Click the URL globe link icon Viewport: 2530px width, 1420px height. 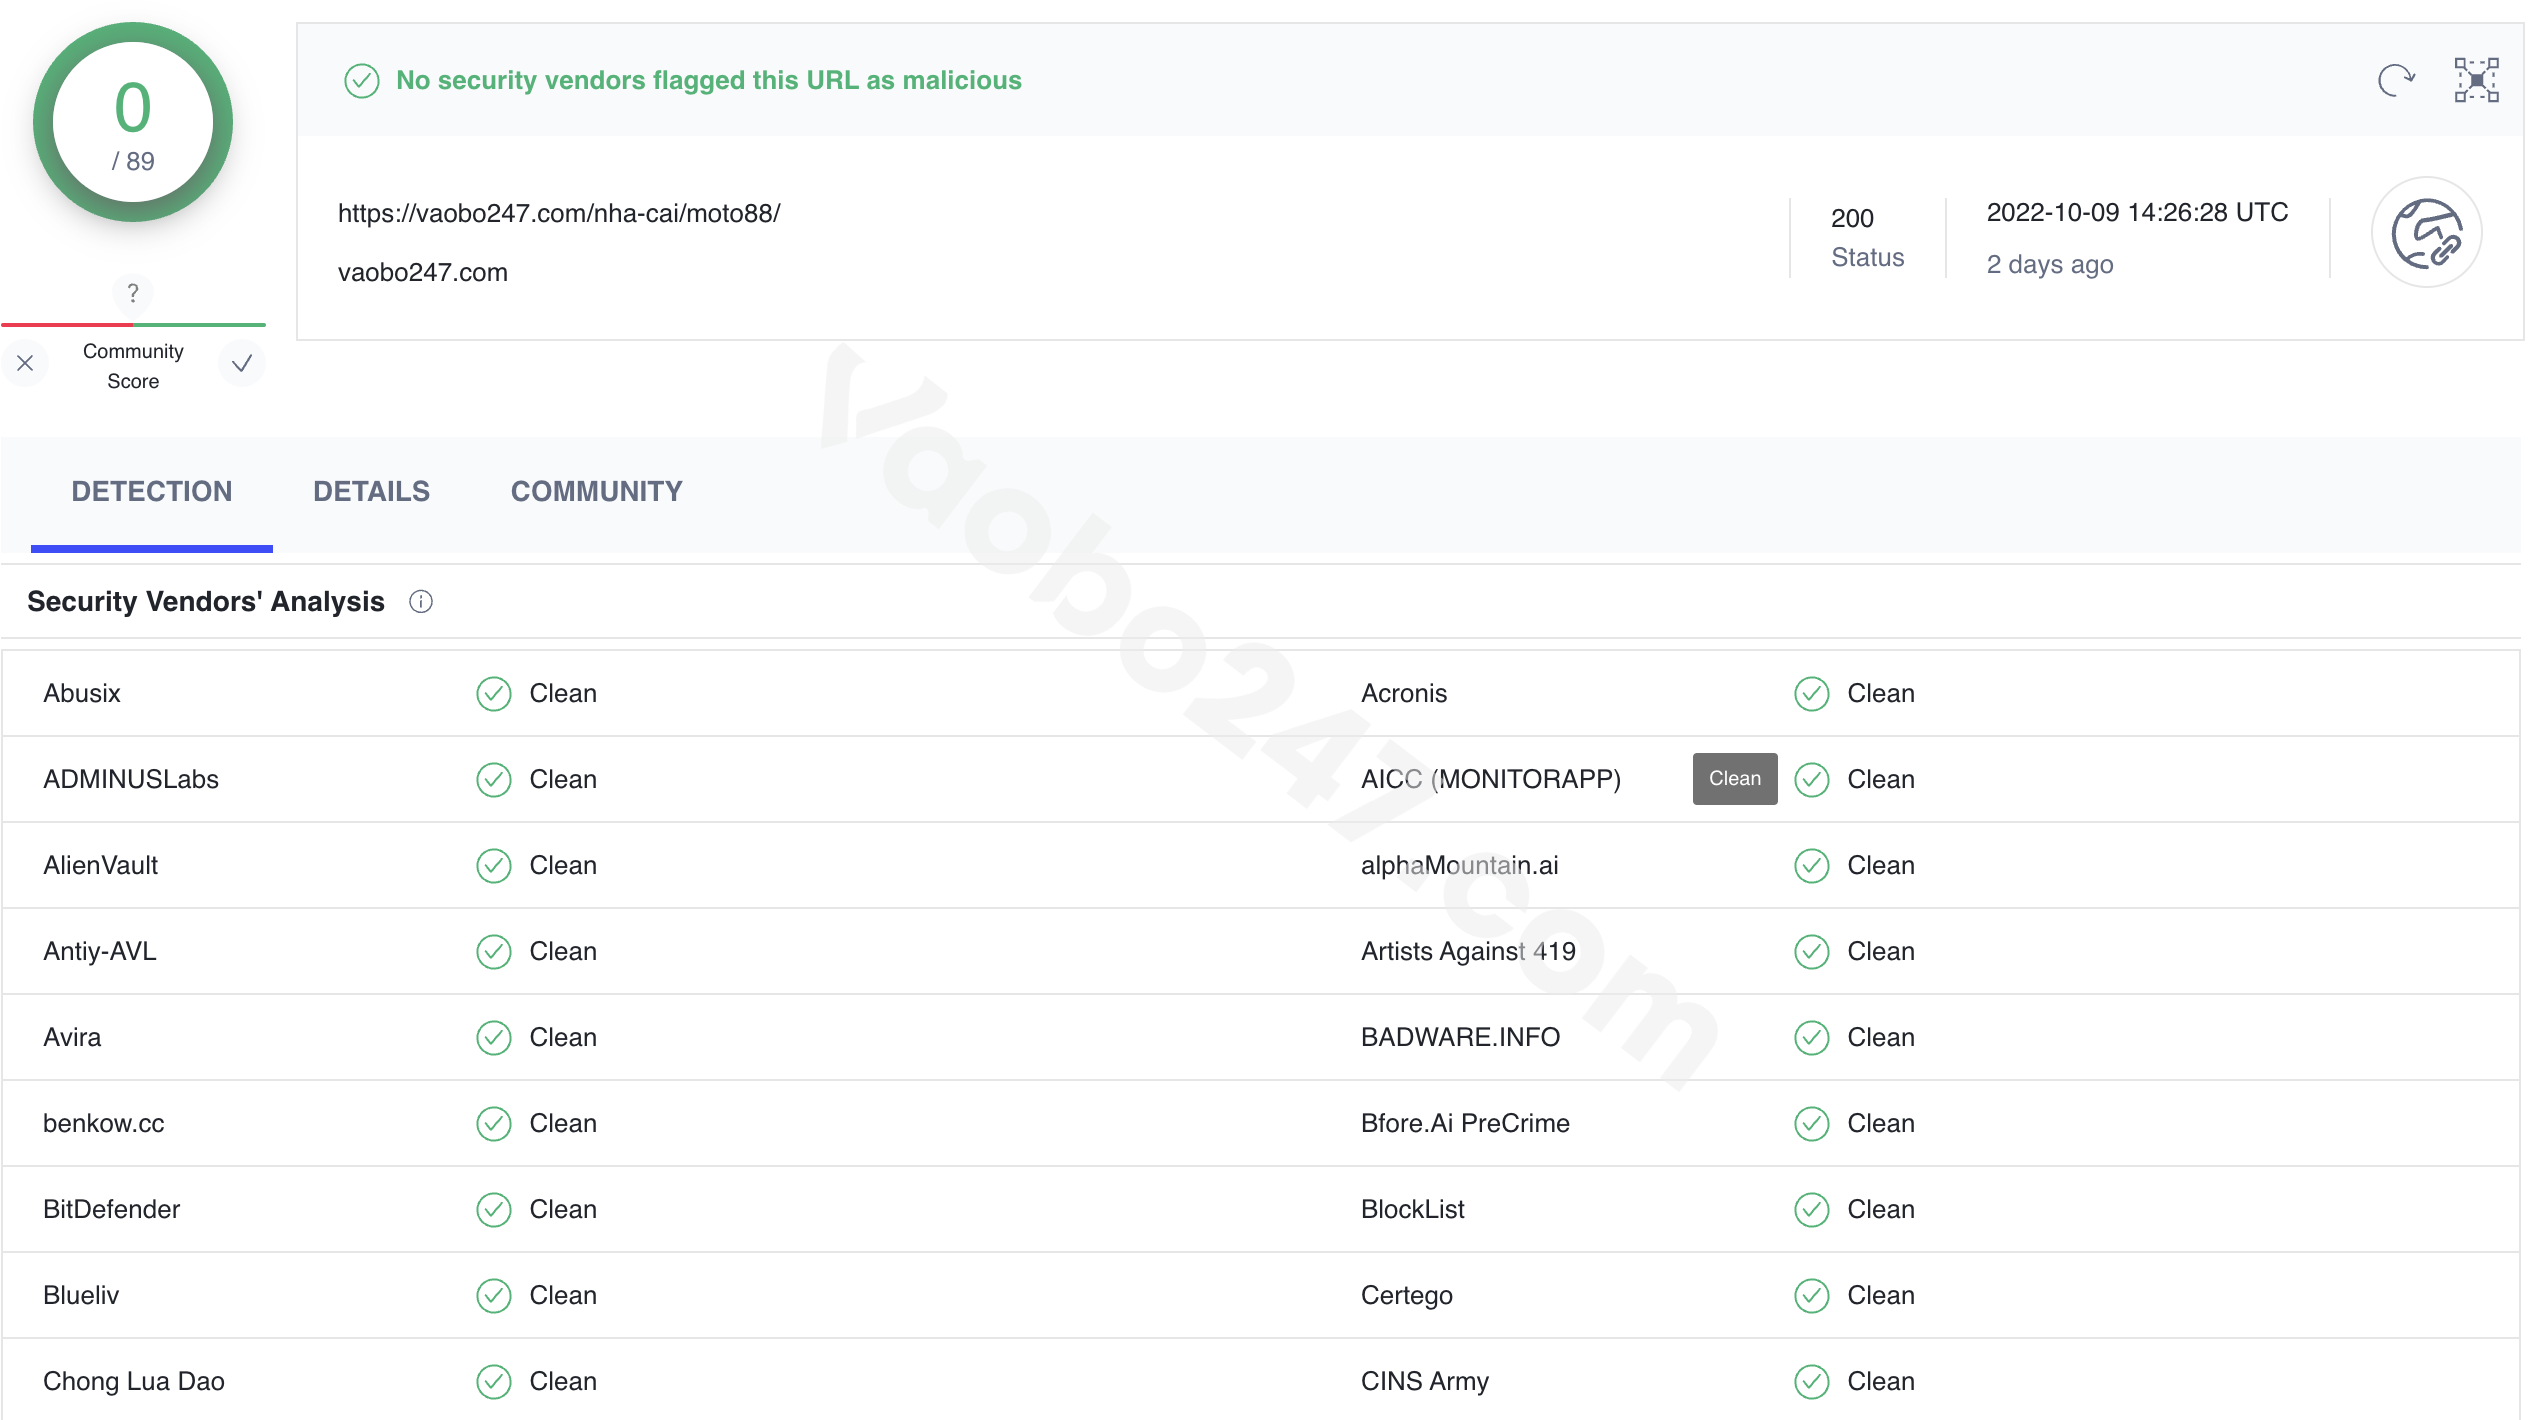[x=2426, y=233]
